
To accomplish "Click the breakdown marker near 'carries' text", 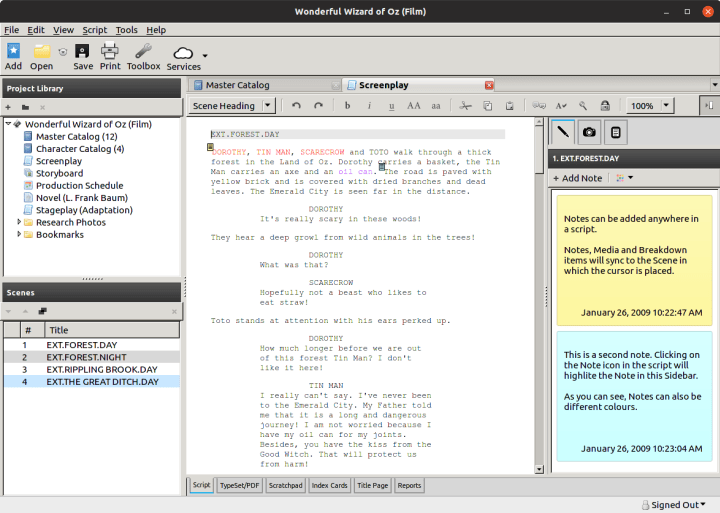I will (x=382, y=167).
